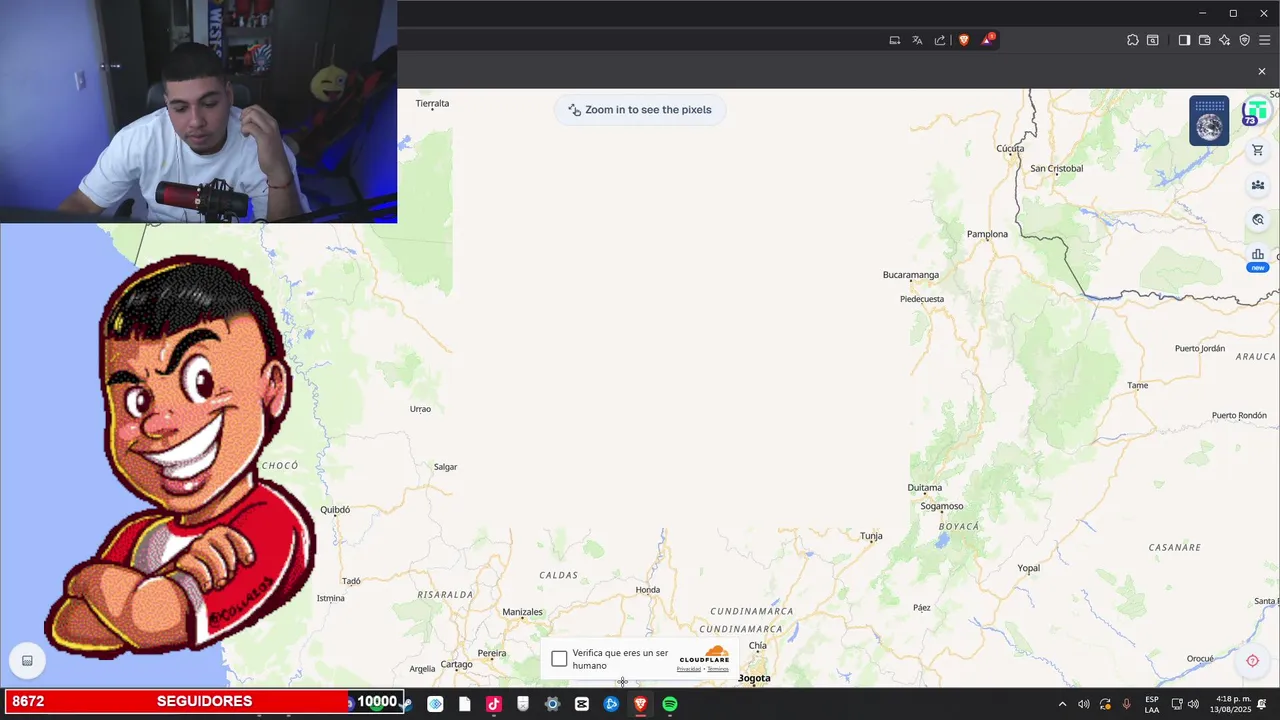Open the alliance people group icon
The image size is (1280, 720).
[1258, 185]
